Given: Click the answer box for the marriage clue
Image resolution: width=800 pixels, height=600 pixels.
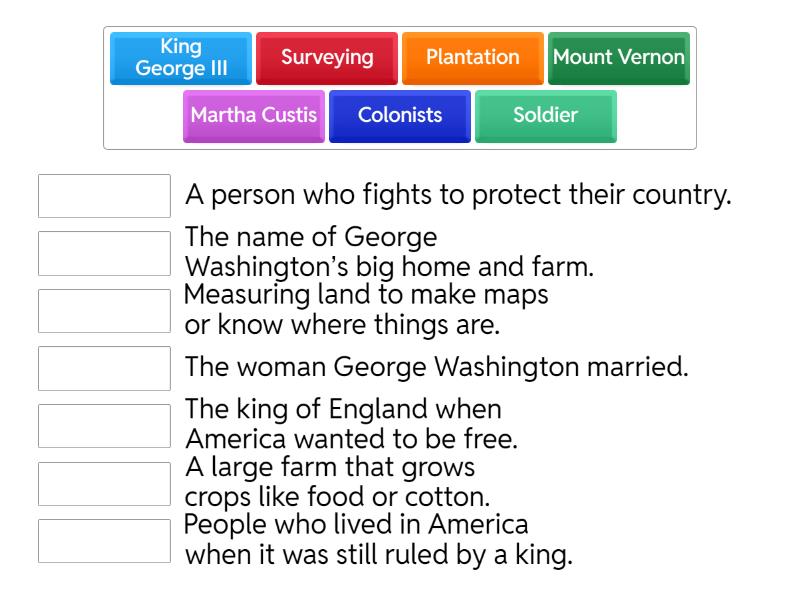Looking at the screenshot, I should [104, 368].
